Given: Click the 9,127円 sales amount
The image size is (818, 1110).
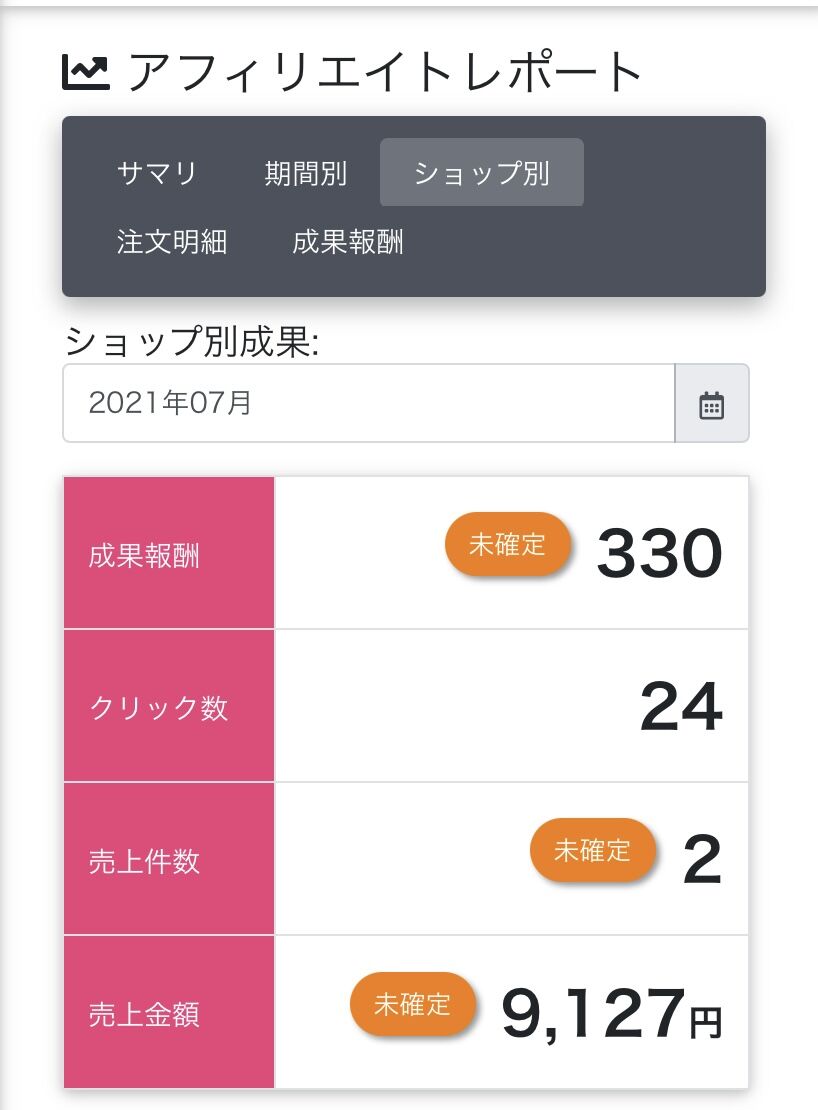Looking at the screenshot, I should pyautogui.click(x=610, y=1013).
